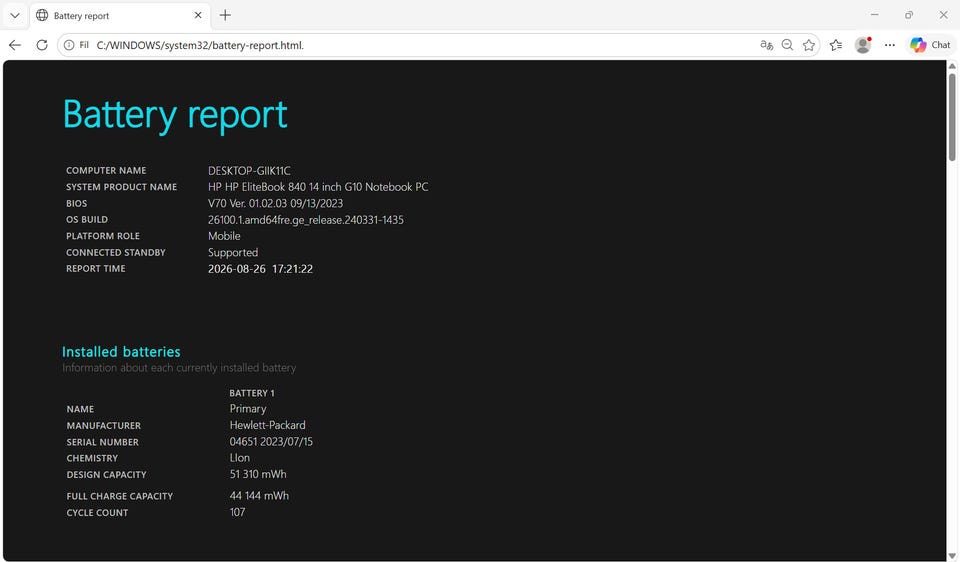960x562 pixels.
Task: Click the COMPUTER NAME label
Action: coord(106,171)
